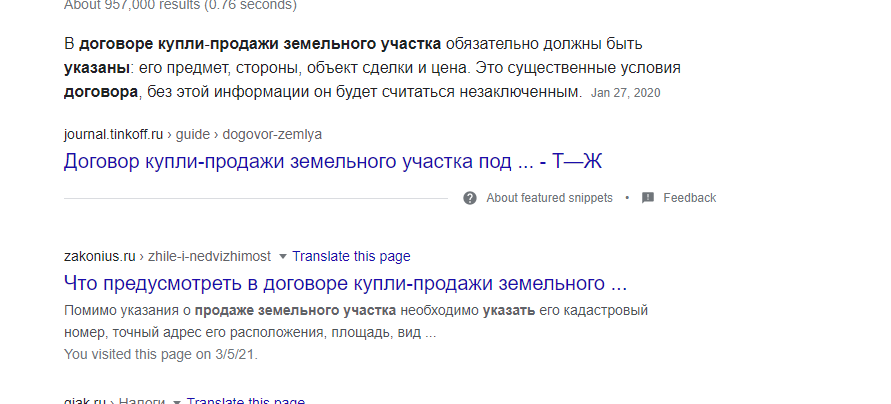Click the qiak.ru breadcrumb URL

114,401
